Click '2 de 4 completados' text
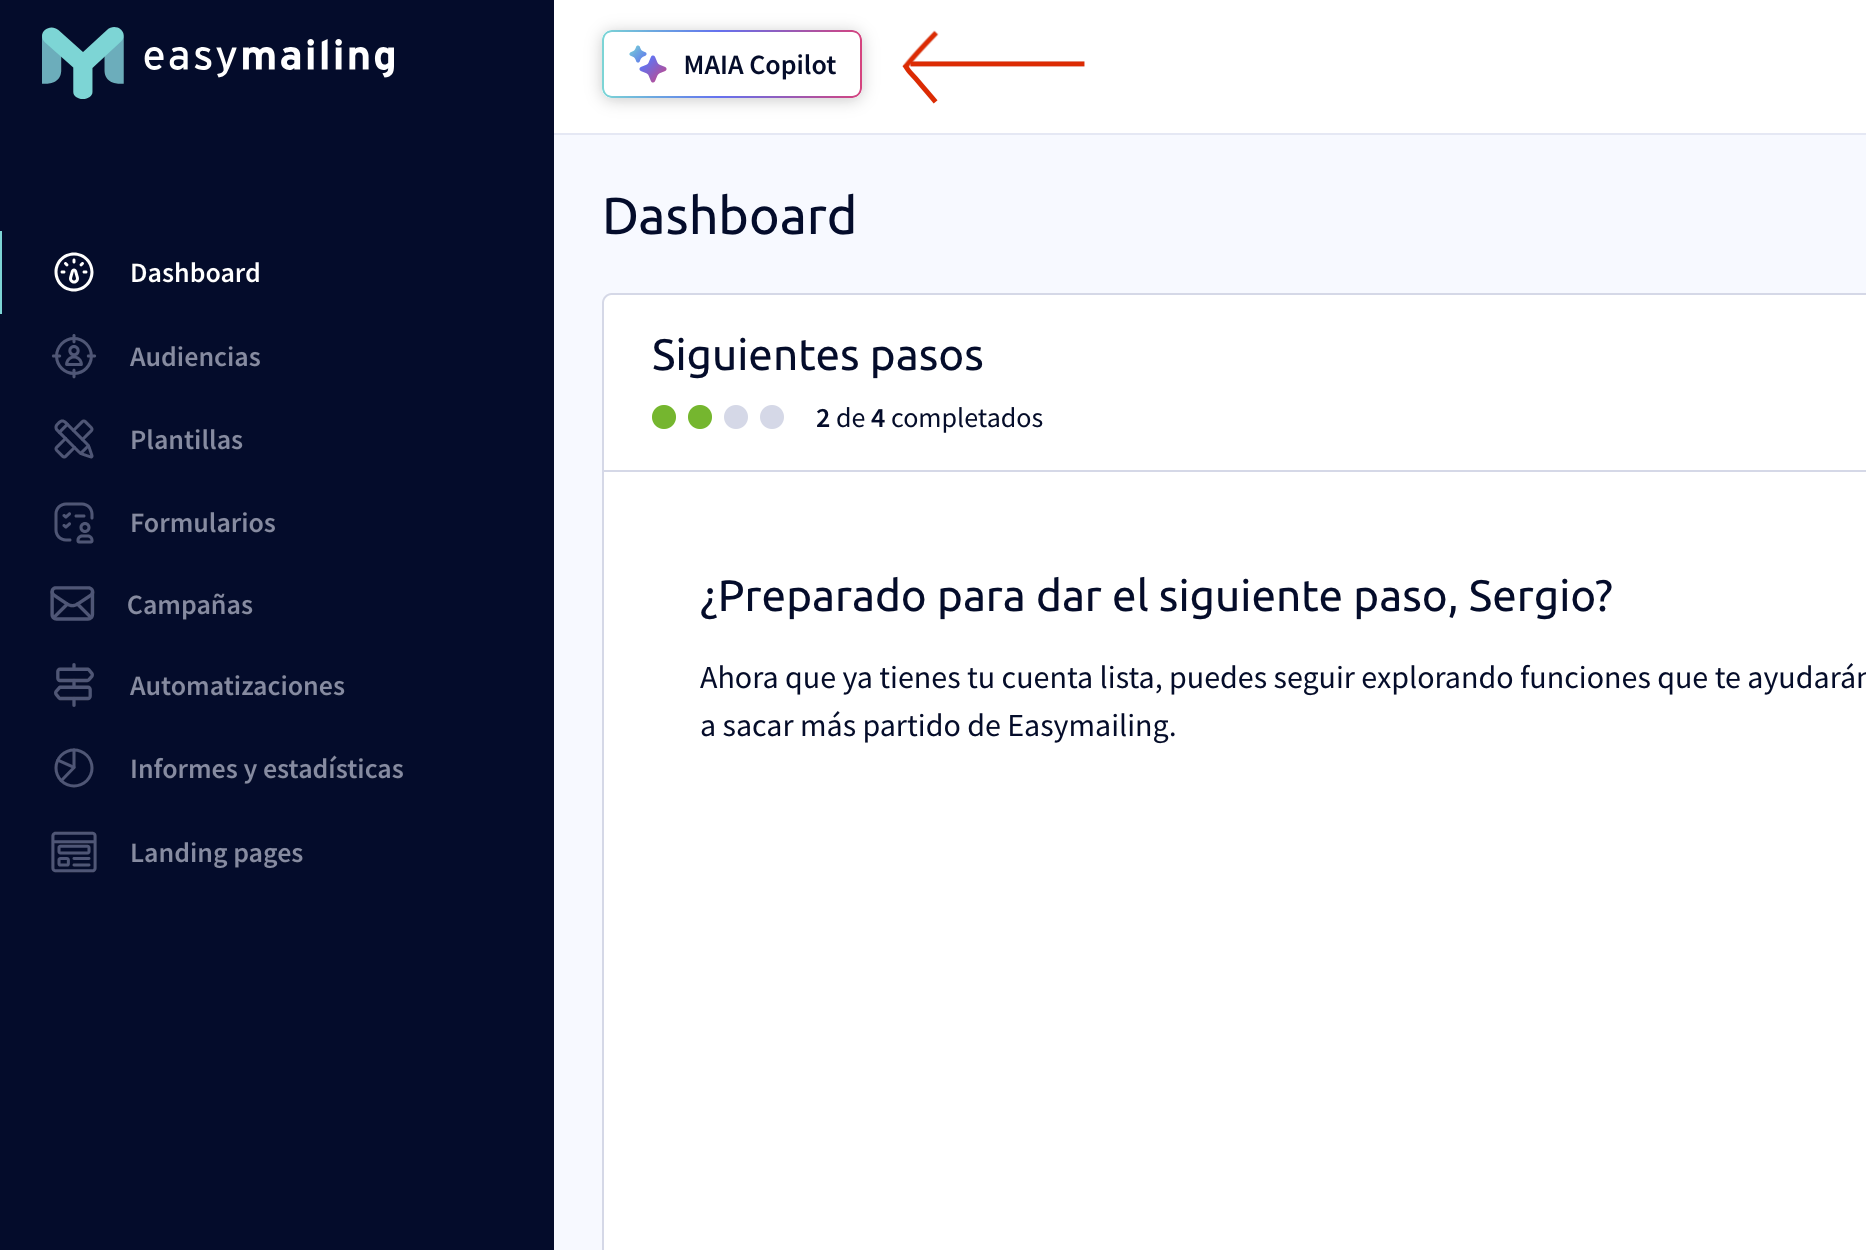Image resolution: width=1866 pixels, height=1250 pixels. click(x=929, y=417)
